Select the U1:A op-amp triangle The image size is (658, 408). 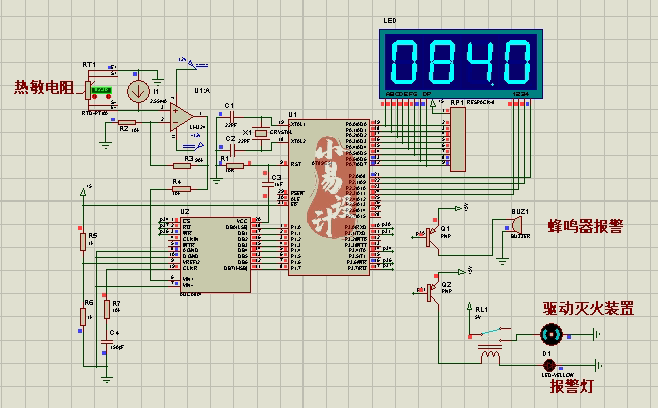pos(182,117)
